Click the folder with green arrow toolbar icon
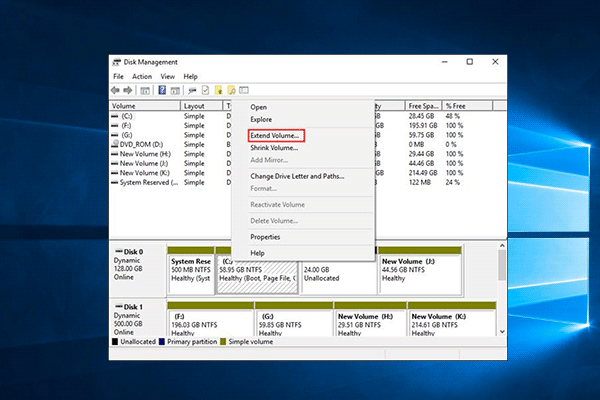Image resolution: width=600 pixels, height=400 pixels. click(218, 90)
